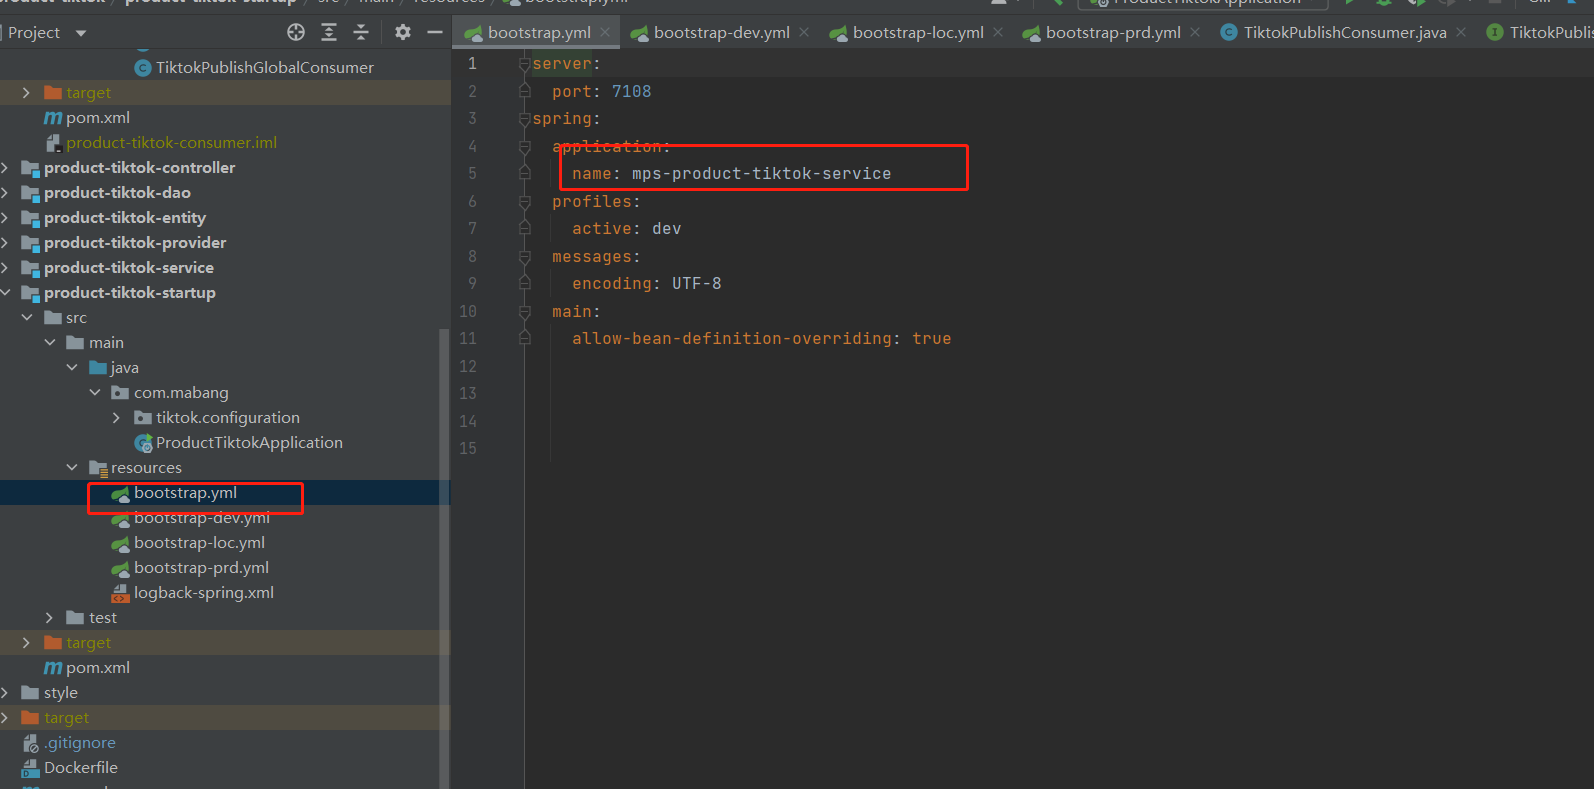The image size is (1594, 789).
Task: Fold the profiles block on line 6
Action: (524, 202)
